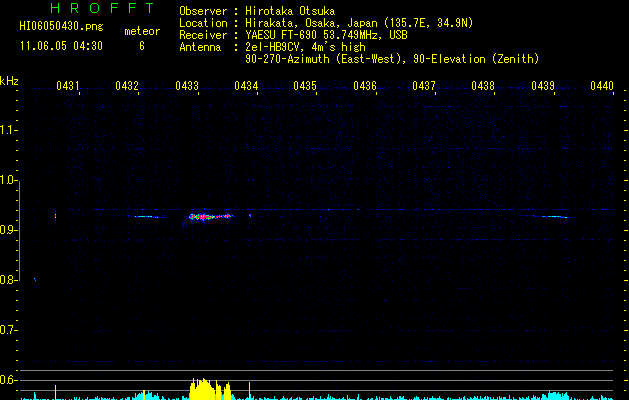Click the yellow spike before 0431 in power graph
629x400 pixels.
click(x=55, y=392)
